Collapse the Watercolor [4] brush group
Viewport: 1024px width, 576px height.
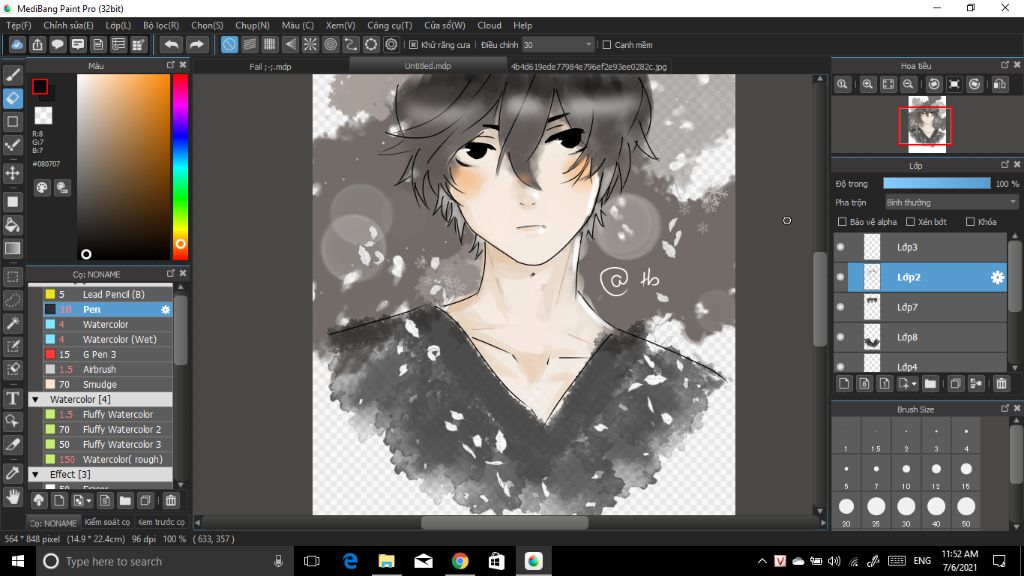35,399
